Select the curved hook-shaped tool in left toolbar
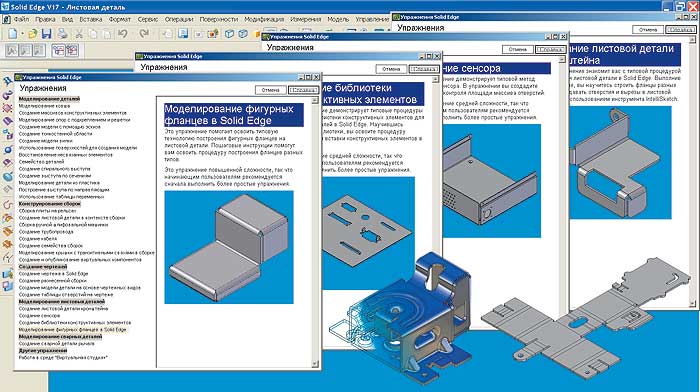 [8, 205]
